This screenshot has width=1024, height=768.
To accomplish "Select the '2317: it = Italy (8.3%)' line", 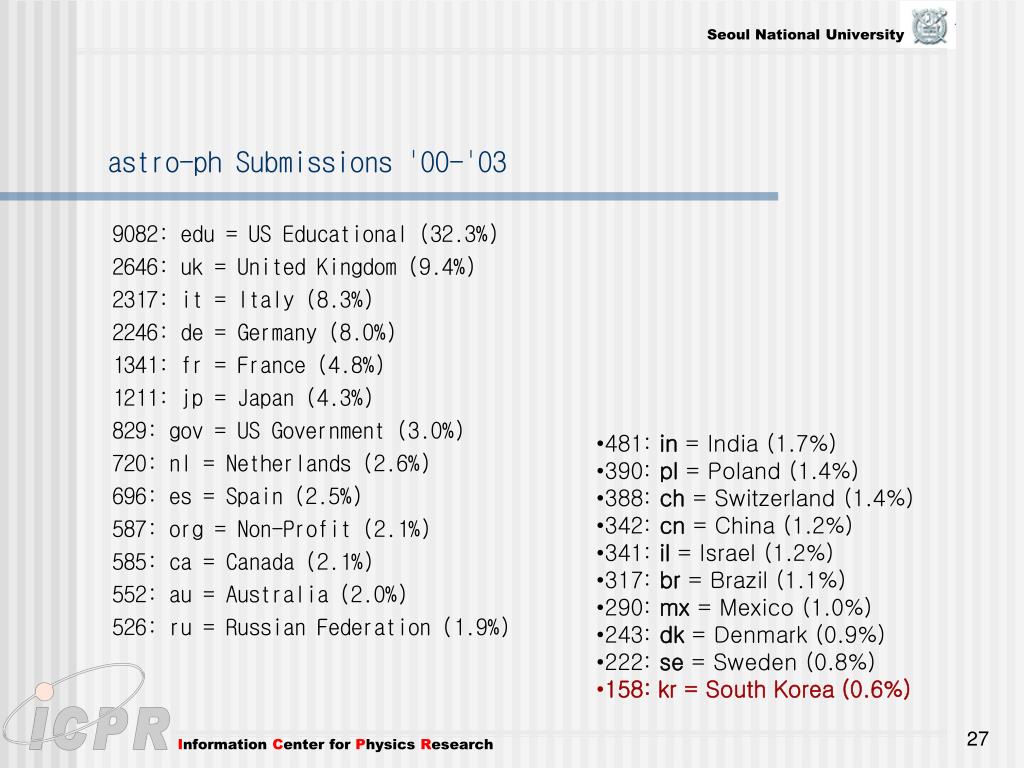I will (242, 300).
